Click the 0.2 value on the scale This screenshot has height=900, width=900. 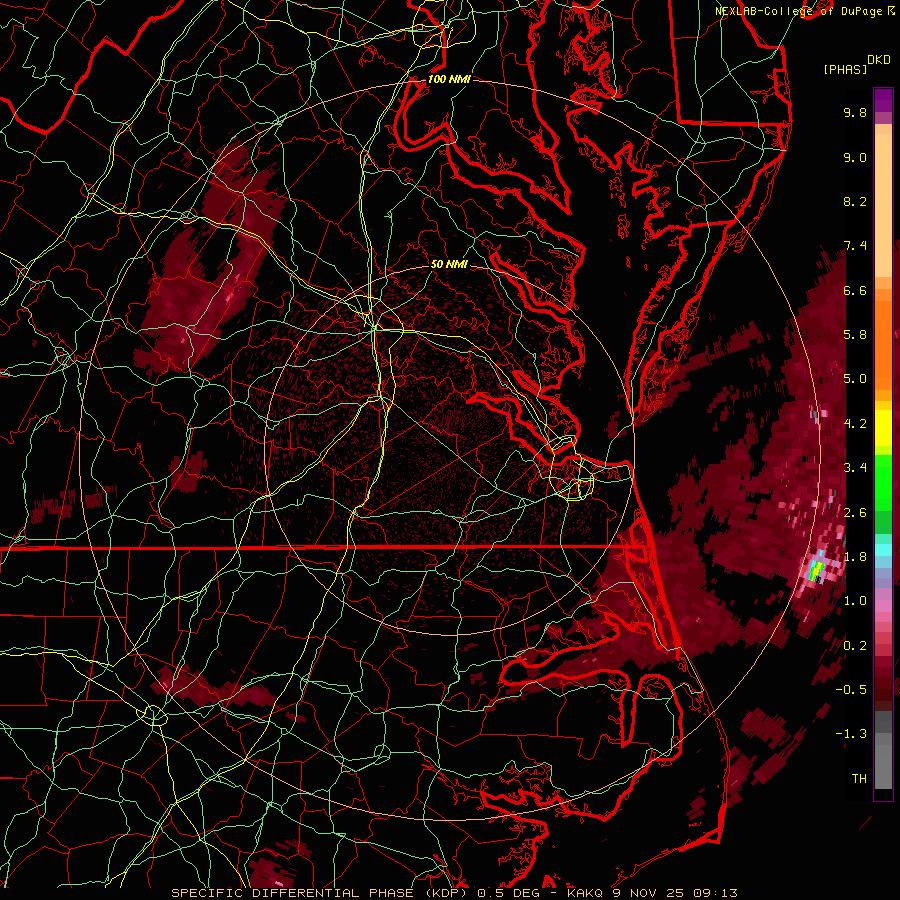tap(855, 646)
